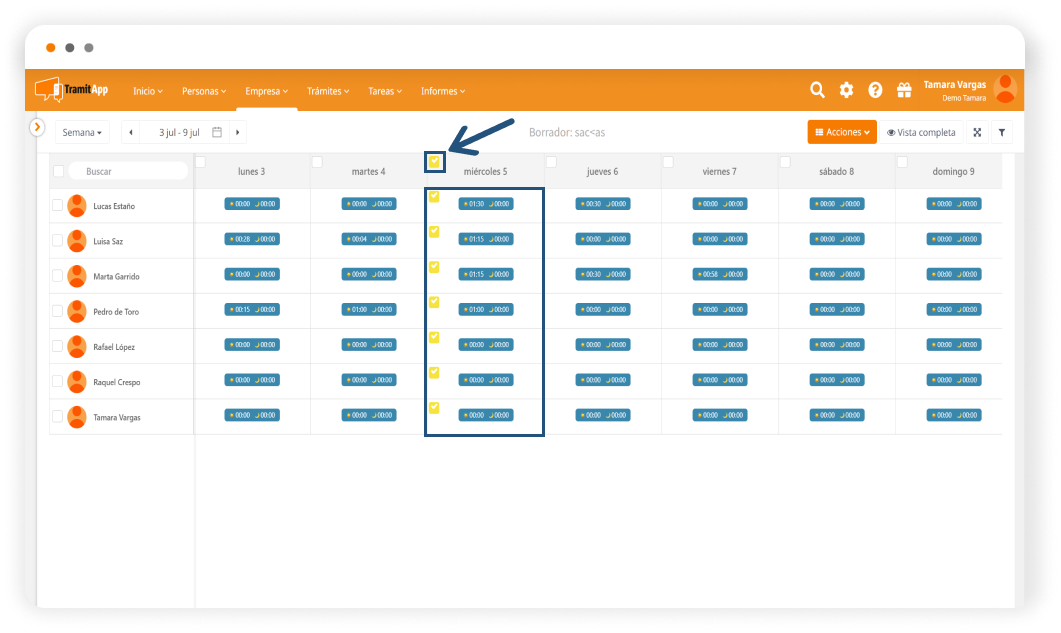Image resolution: width=1061 pixels, height=633 pixels.
Task: Check the lunes 3 column checkbox
Action: 200,162
